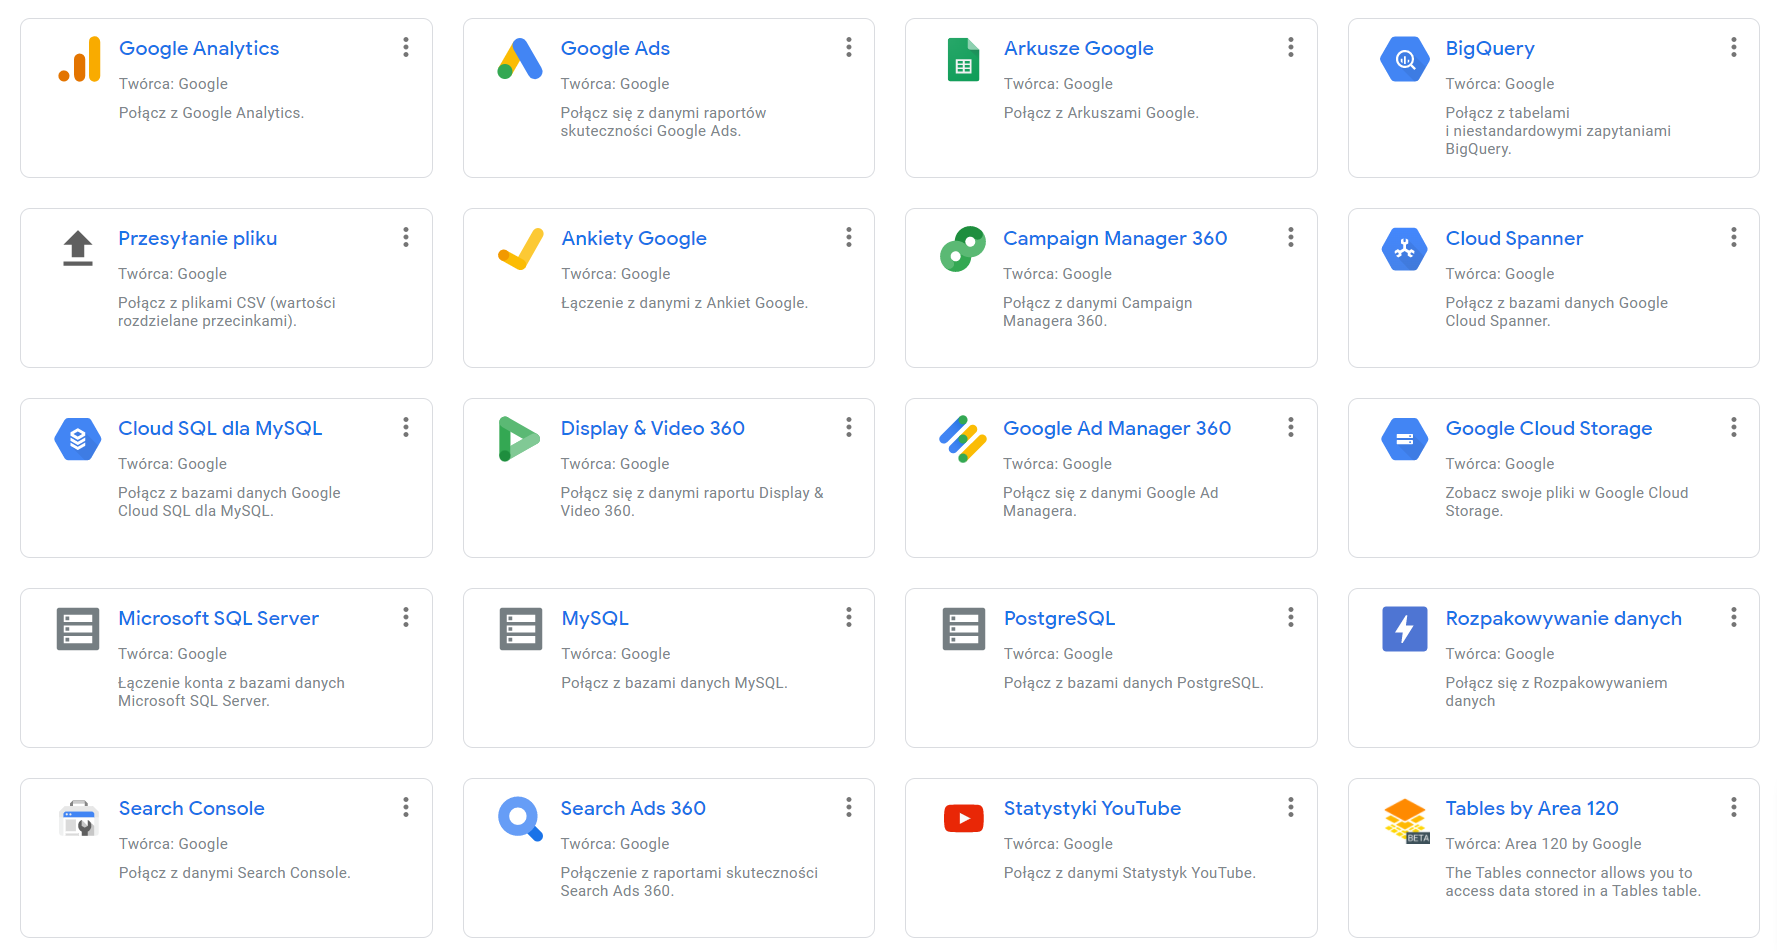Click the red Statystyki YouTube icon
The image size is (1777, 951).
tap(963, 818)
